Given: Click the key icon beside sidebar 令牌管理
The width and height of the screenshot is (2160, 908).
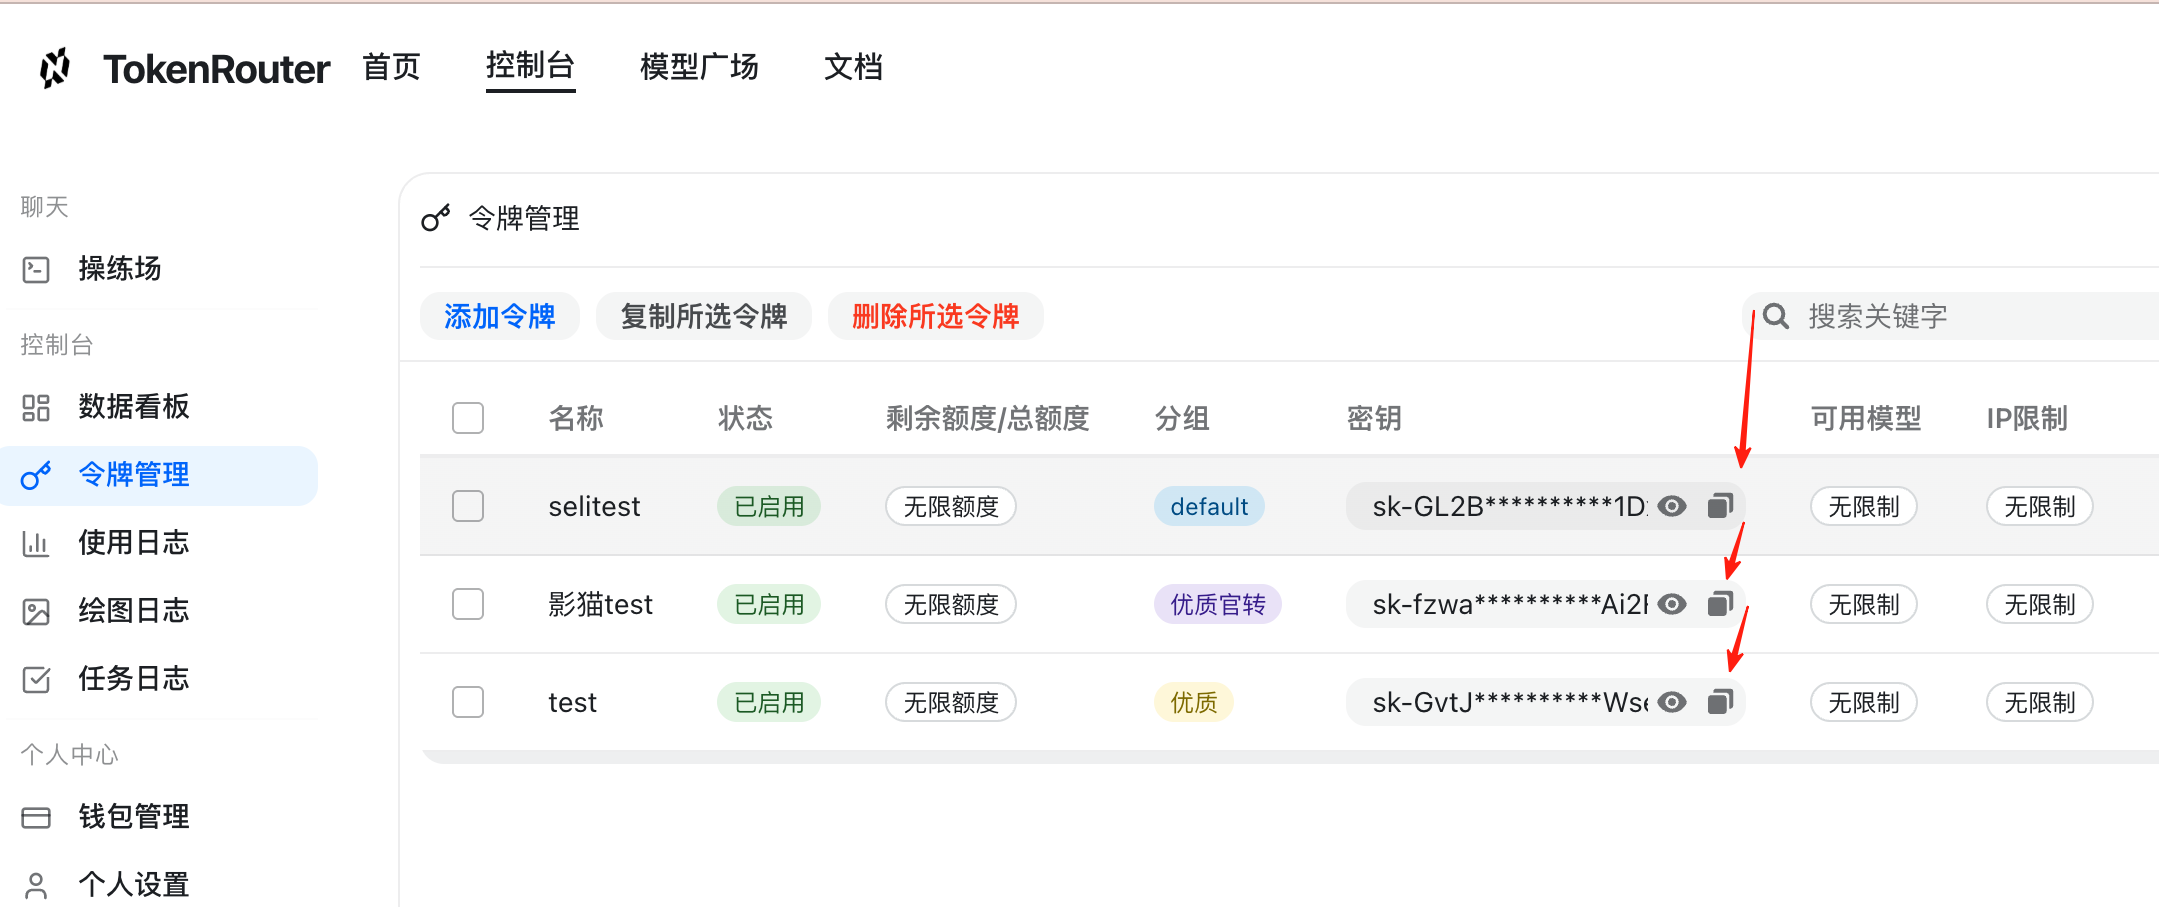Looking at the screenshot, I should point(36,476).
